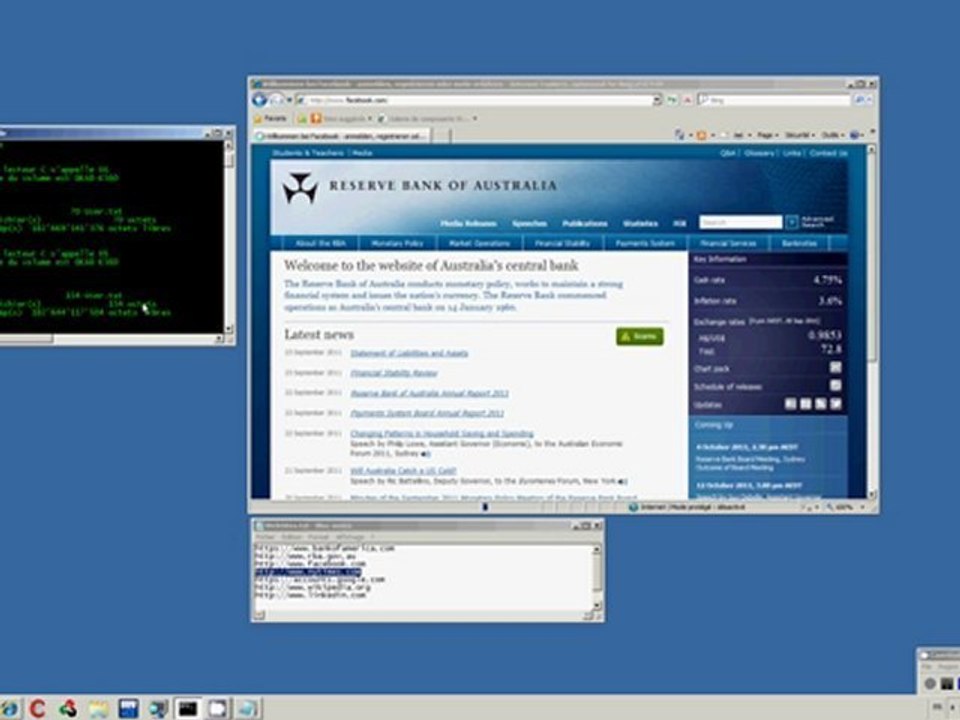Click the Reserve Bank of Australia logo

[300, 187]
